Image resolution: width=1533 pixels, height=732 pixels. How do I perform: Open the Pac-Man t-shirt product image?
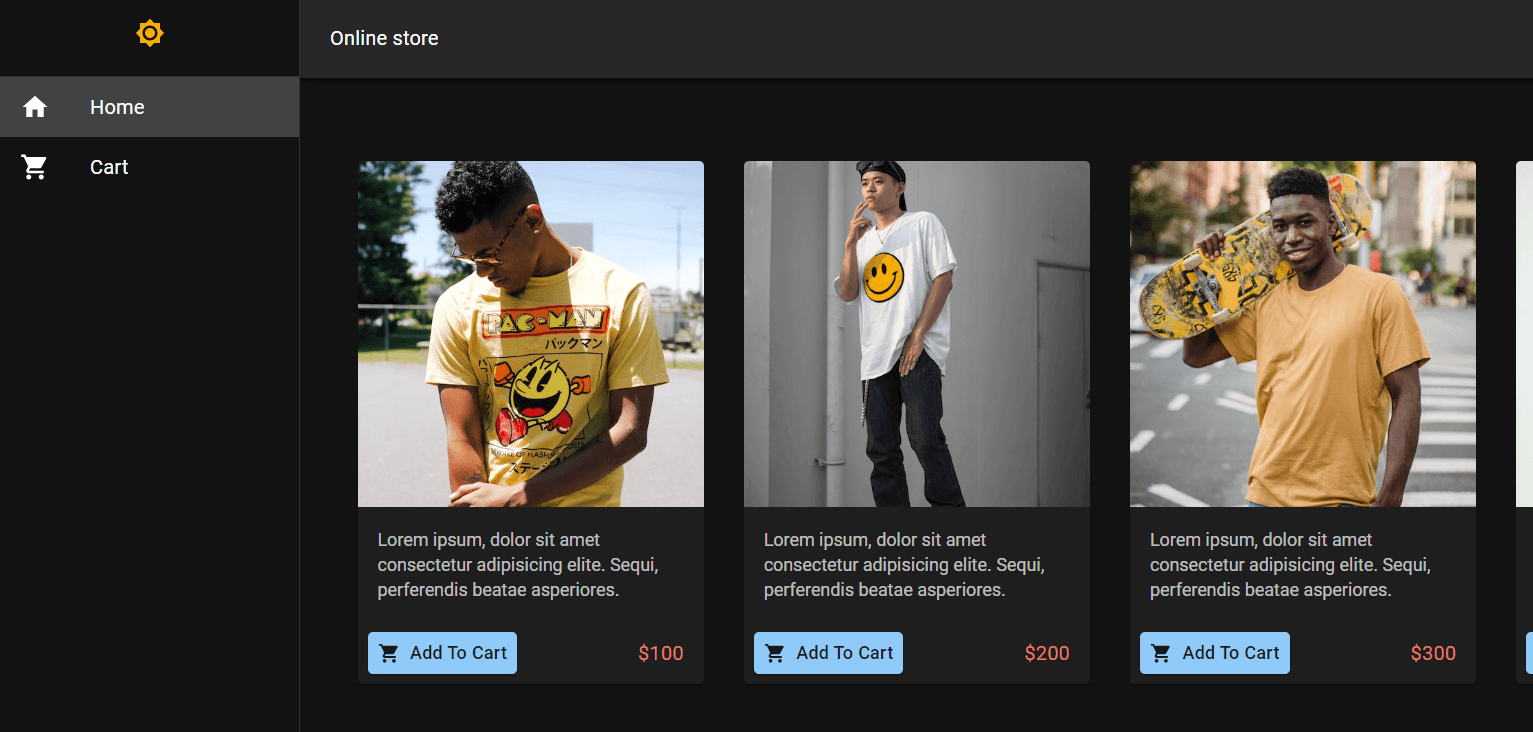(x=531, y=334)
